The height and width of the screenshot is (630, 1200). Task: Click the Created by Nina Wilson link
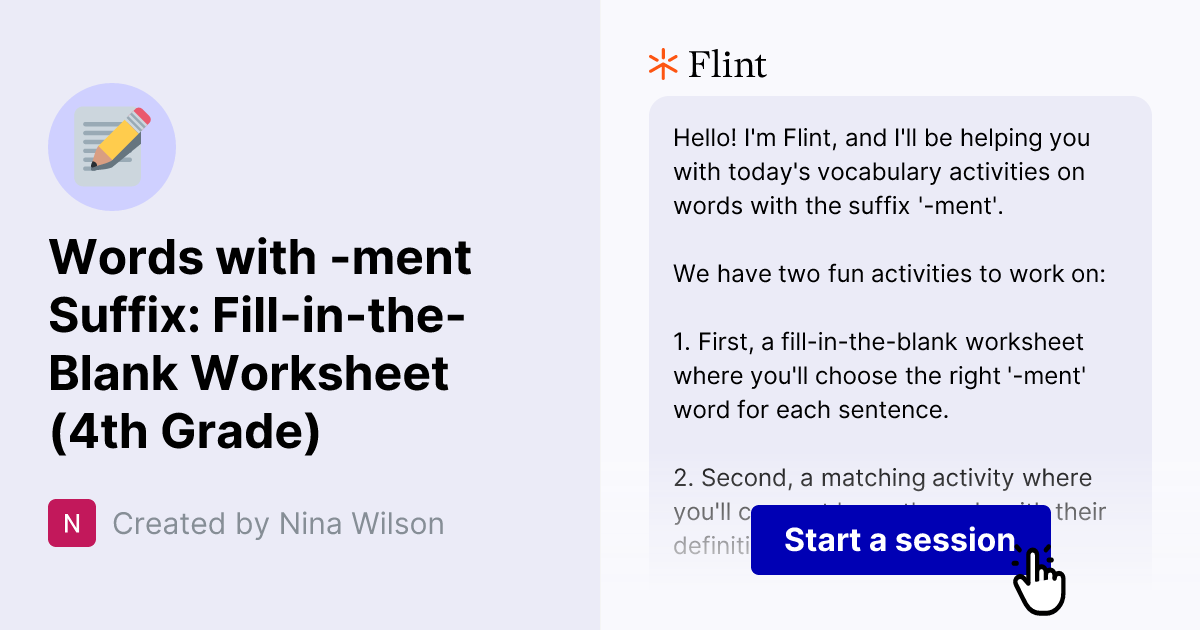278,523
